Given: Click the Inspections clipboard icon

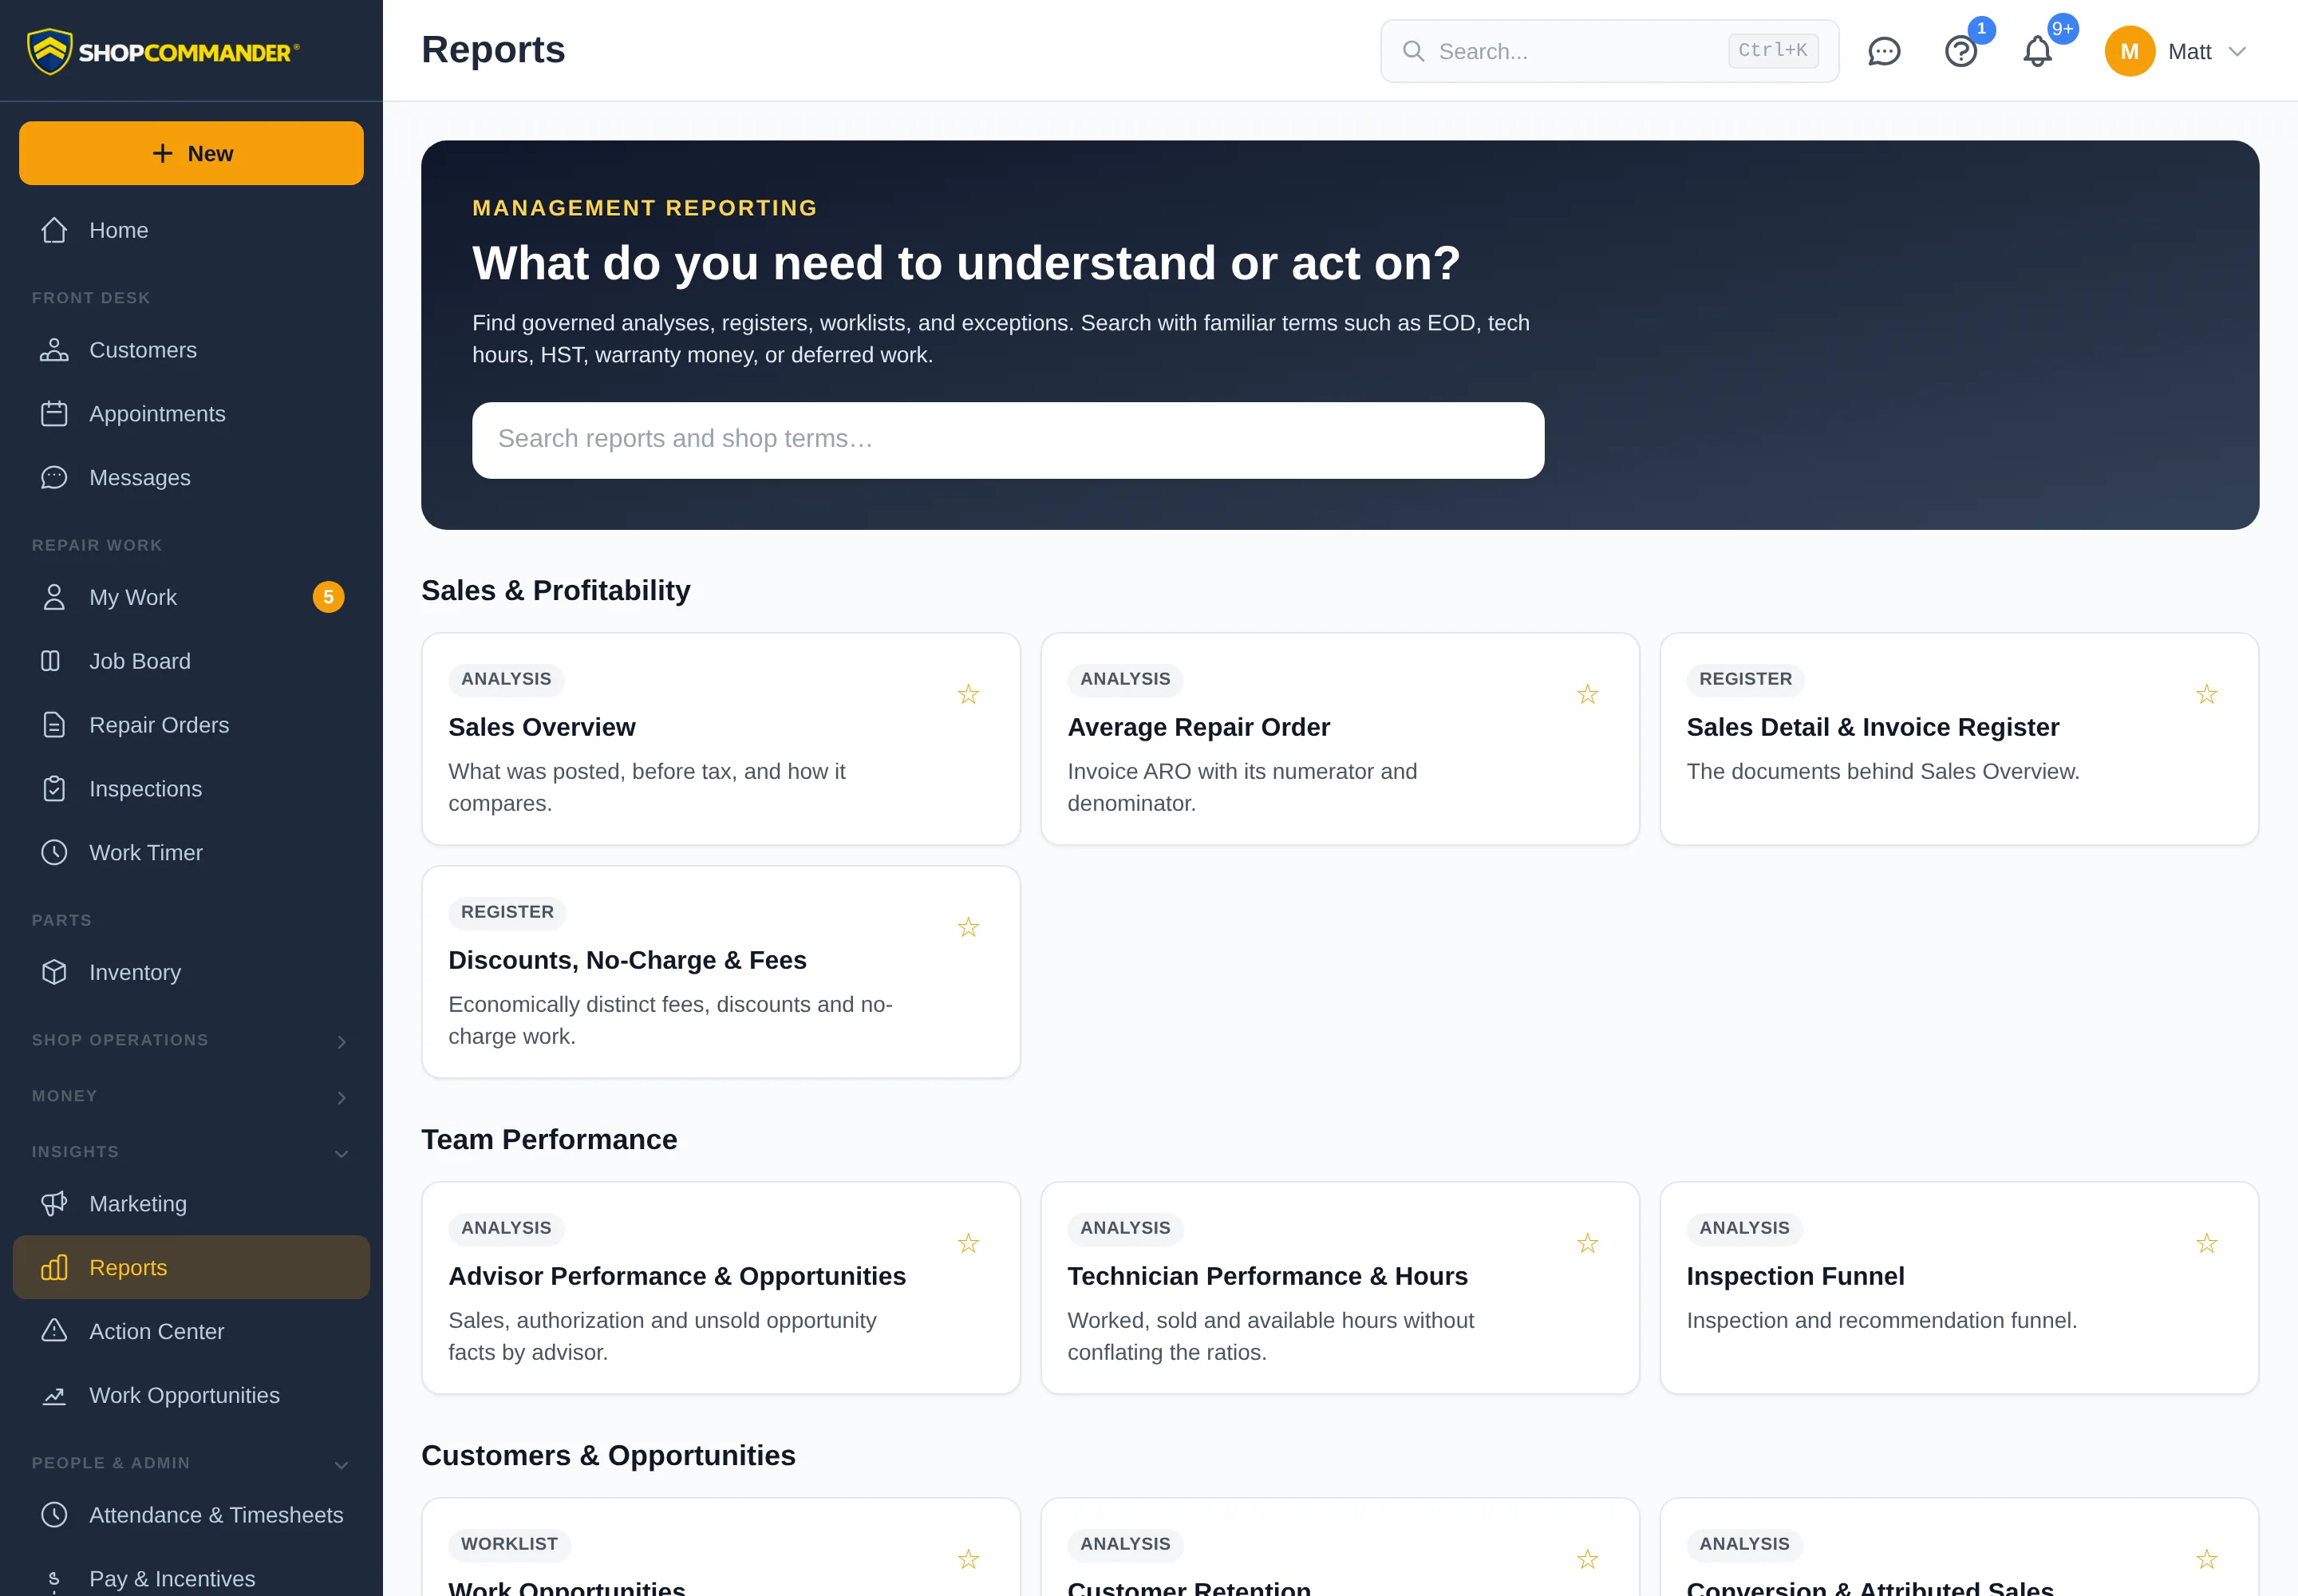Looking at the screenshot, I should pyautogui.click(x=54, y=789).
